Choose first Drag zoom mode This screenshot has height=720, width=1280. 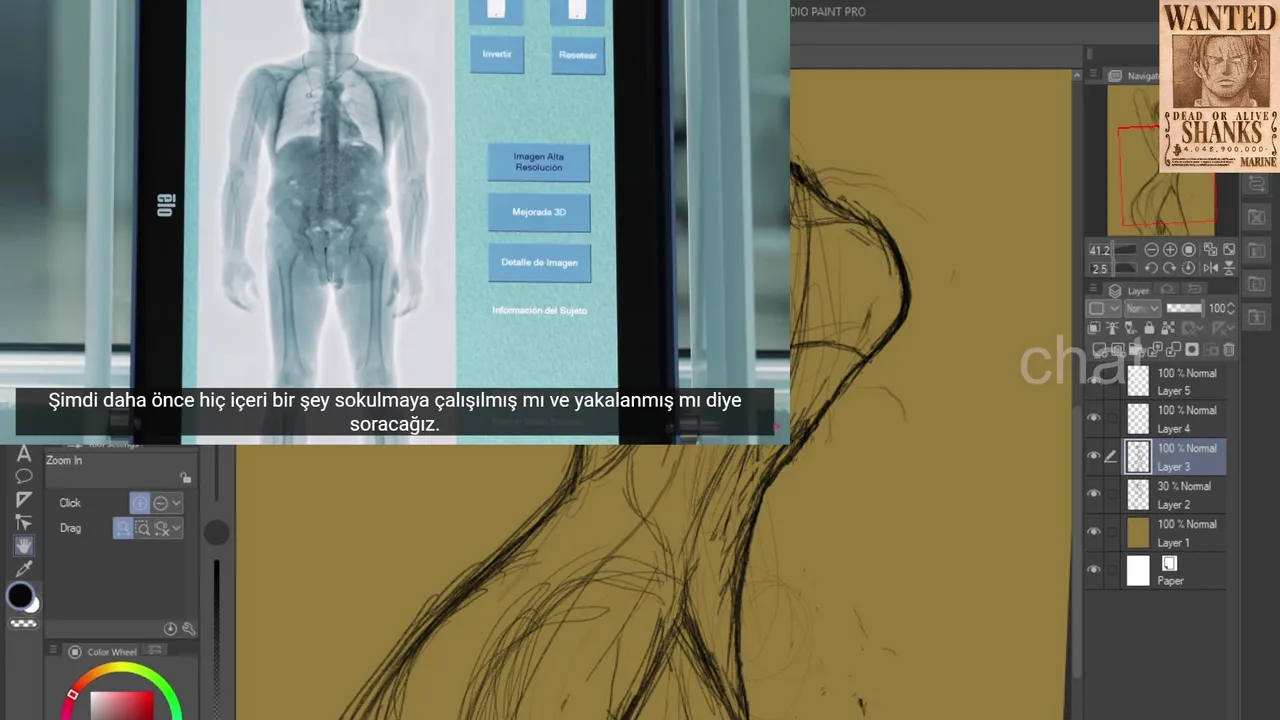pyautogui.click(x=123, y=528)
